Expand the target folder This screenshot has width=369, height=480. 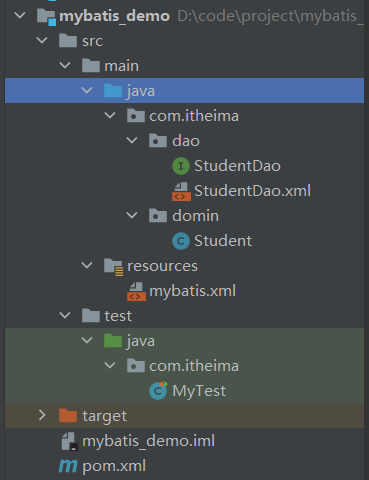click(x=42, y=415)
